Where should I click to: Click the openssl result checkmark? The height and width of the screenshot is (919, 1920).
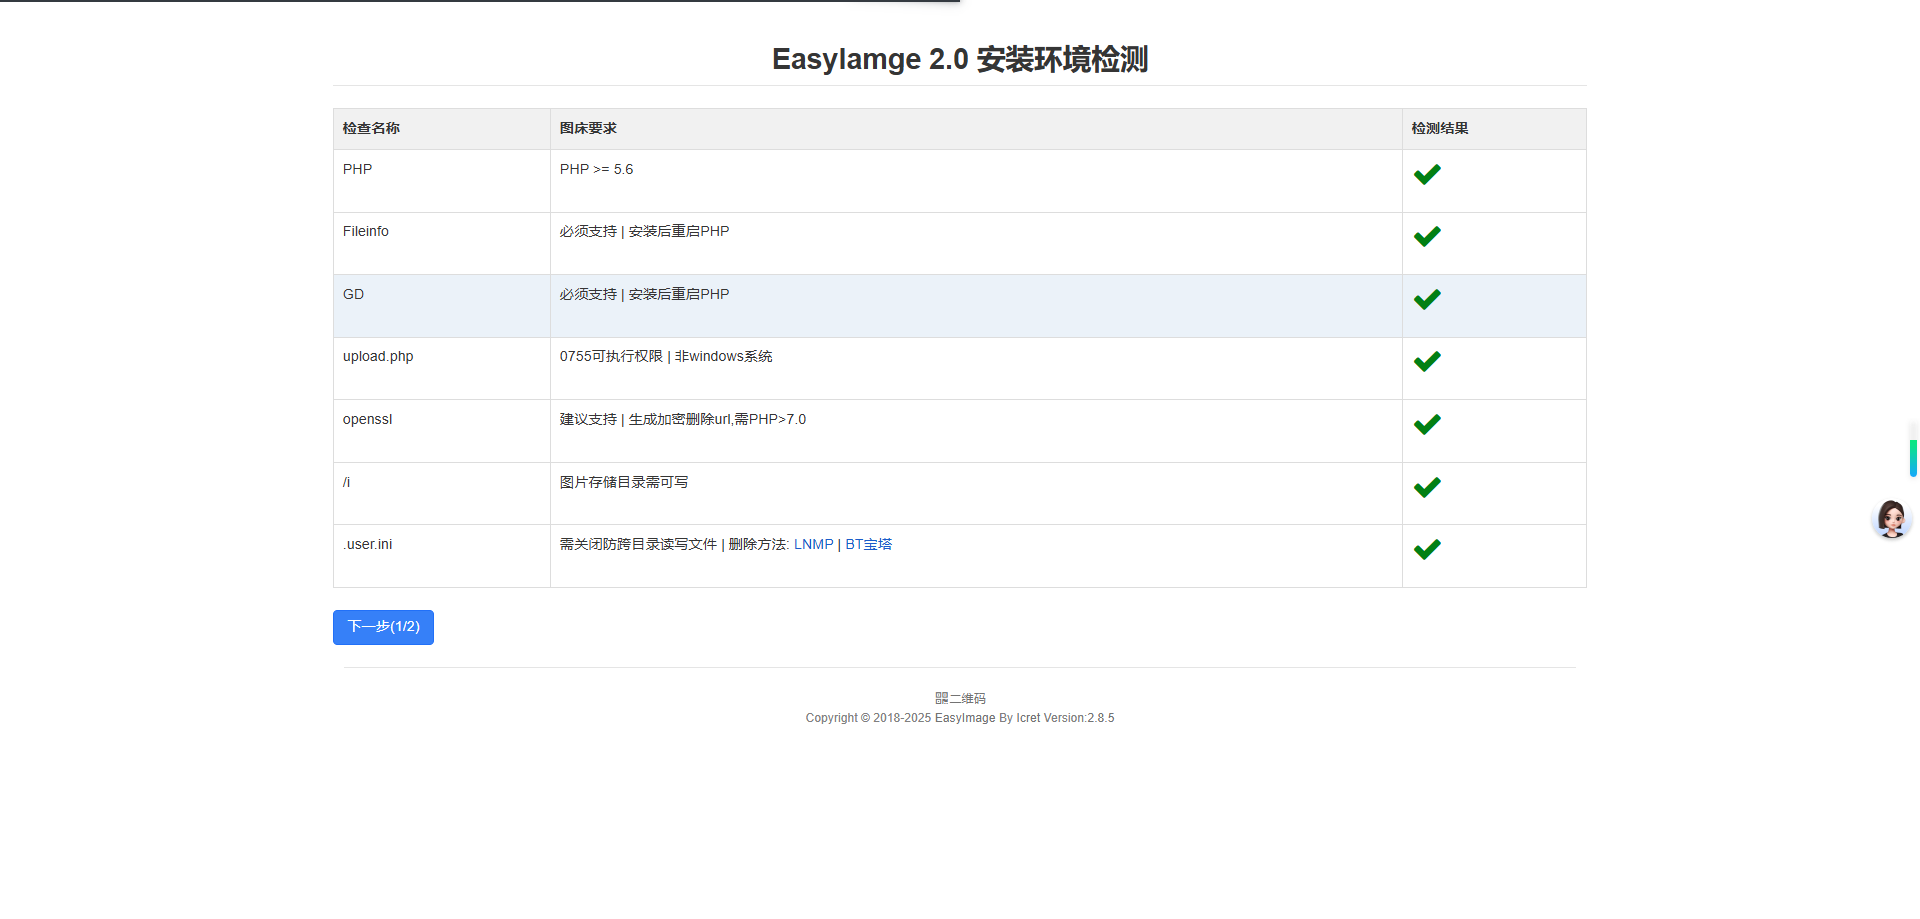click(1427, 425)
